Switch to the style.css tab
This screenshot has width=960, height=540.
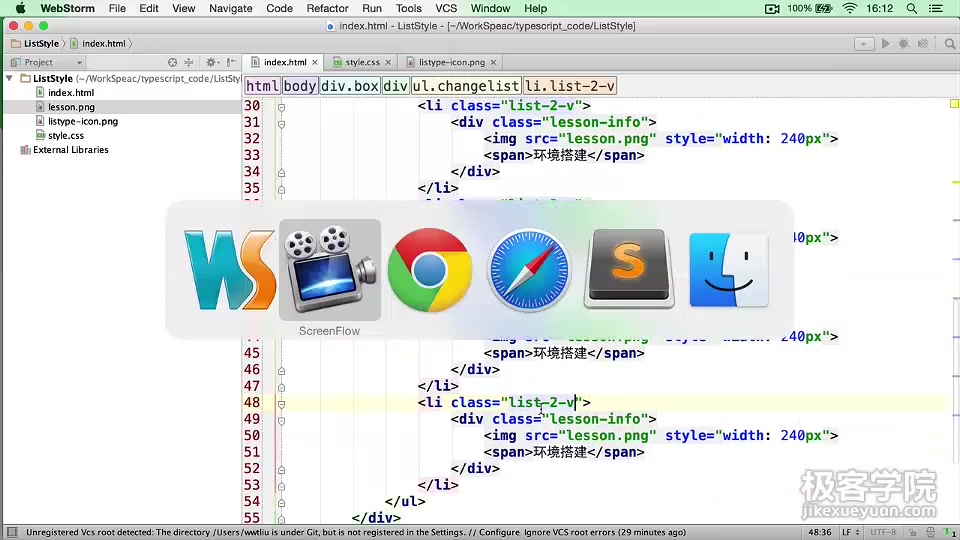tap(362, 62)
